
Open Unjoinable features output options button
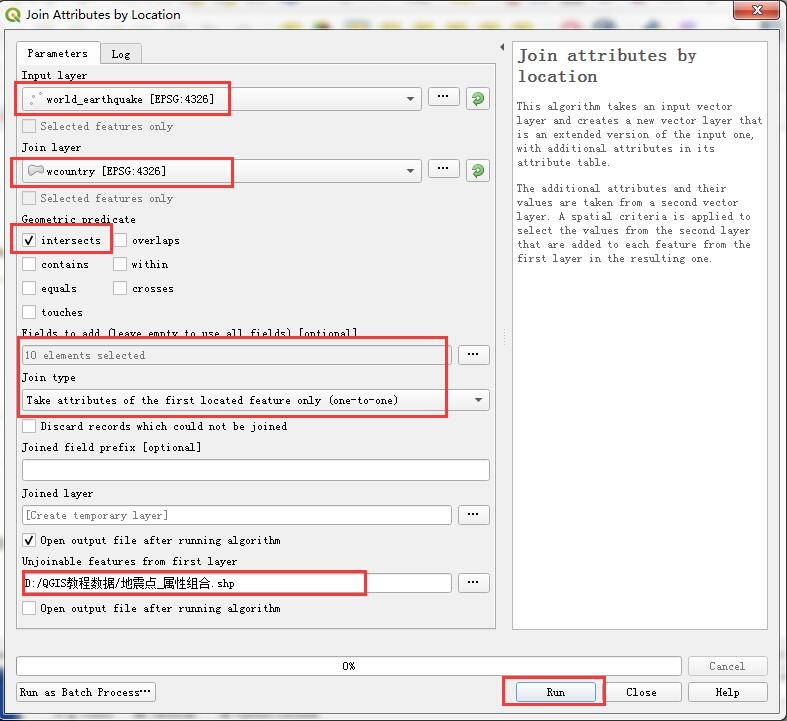click(473, 583)
